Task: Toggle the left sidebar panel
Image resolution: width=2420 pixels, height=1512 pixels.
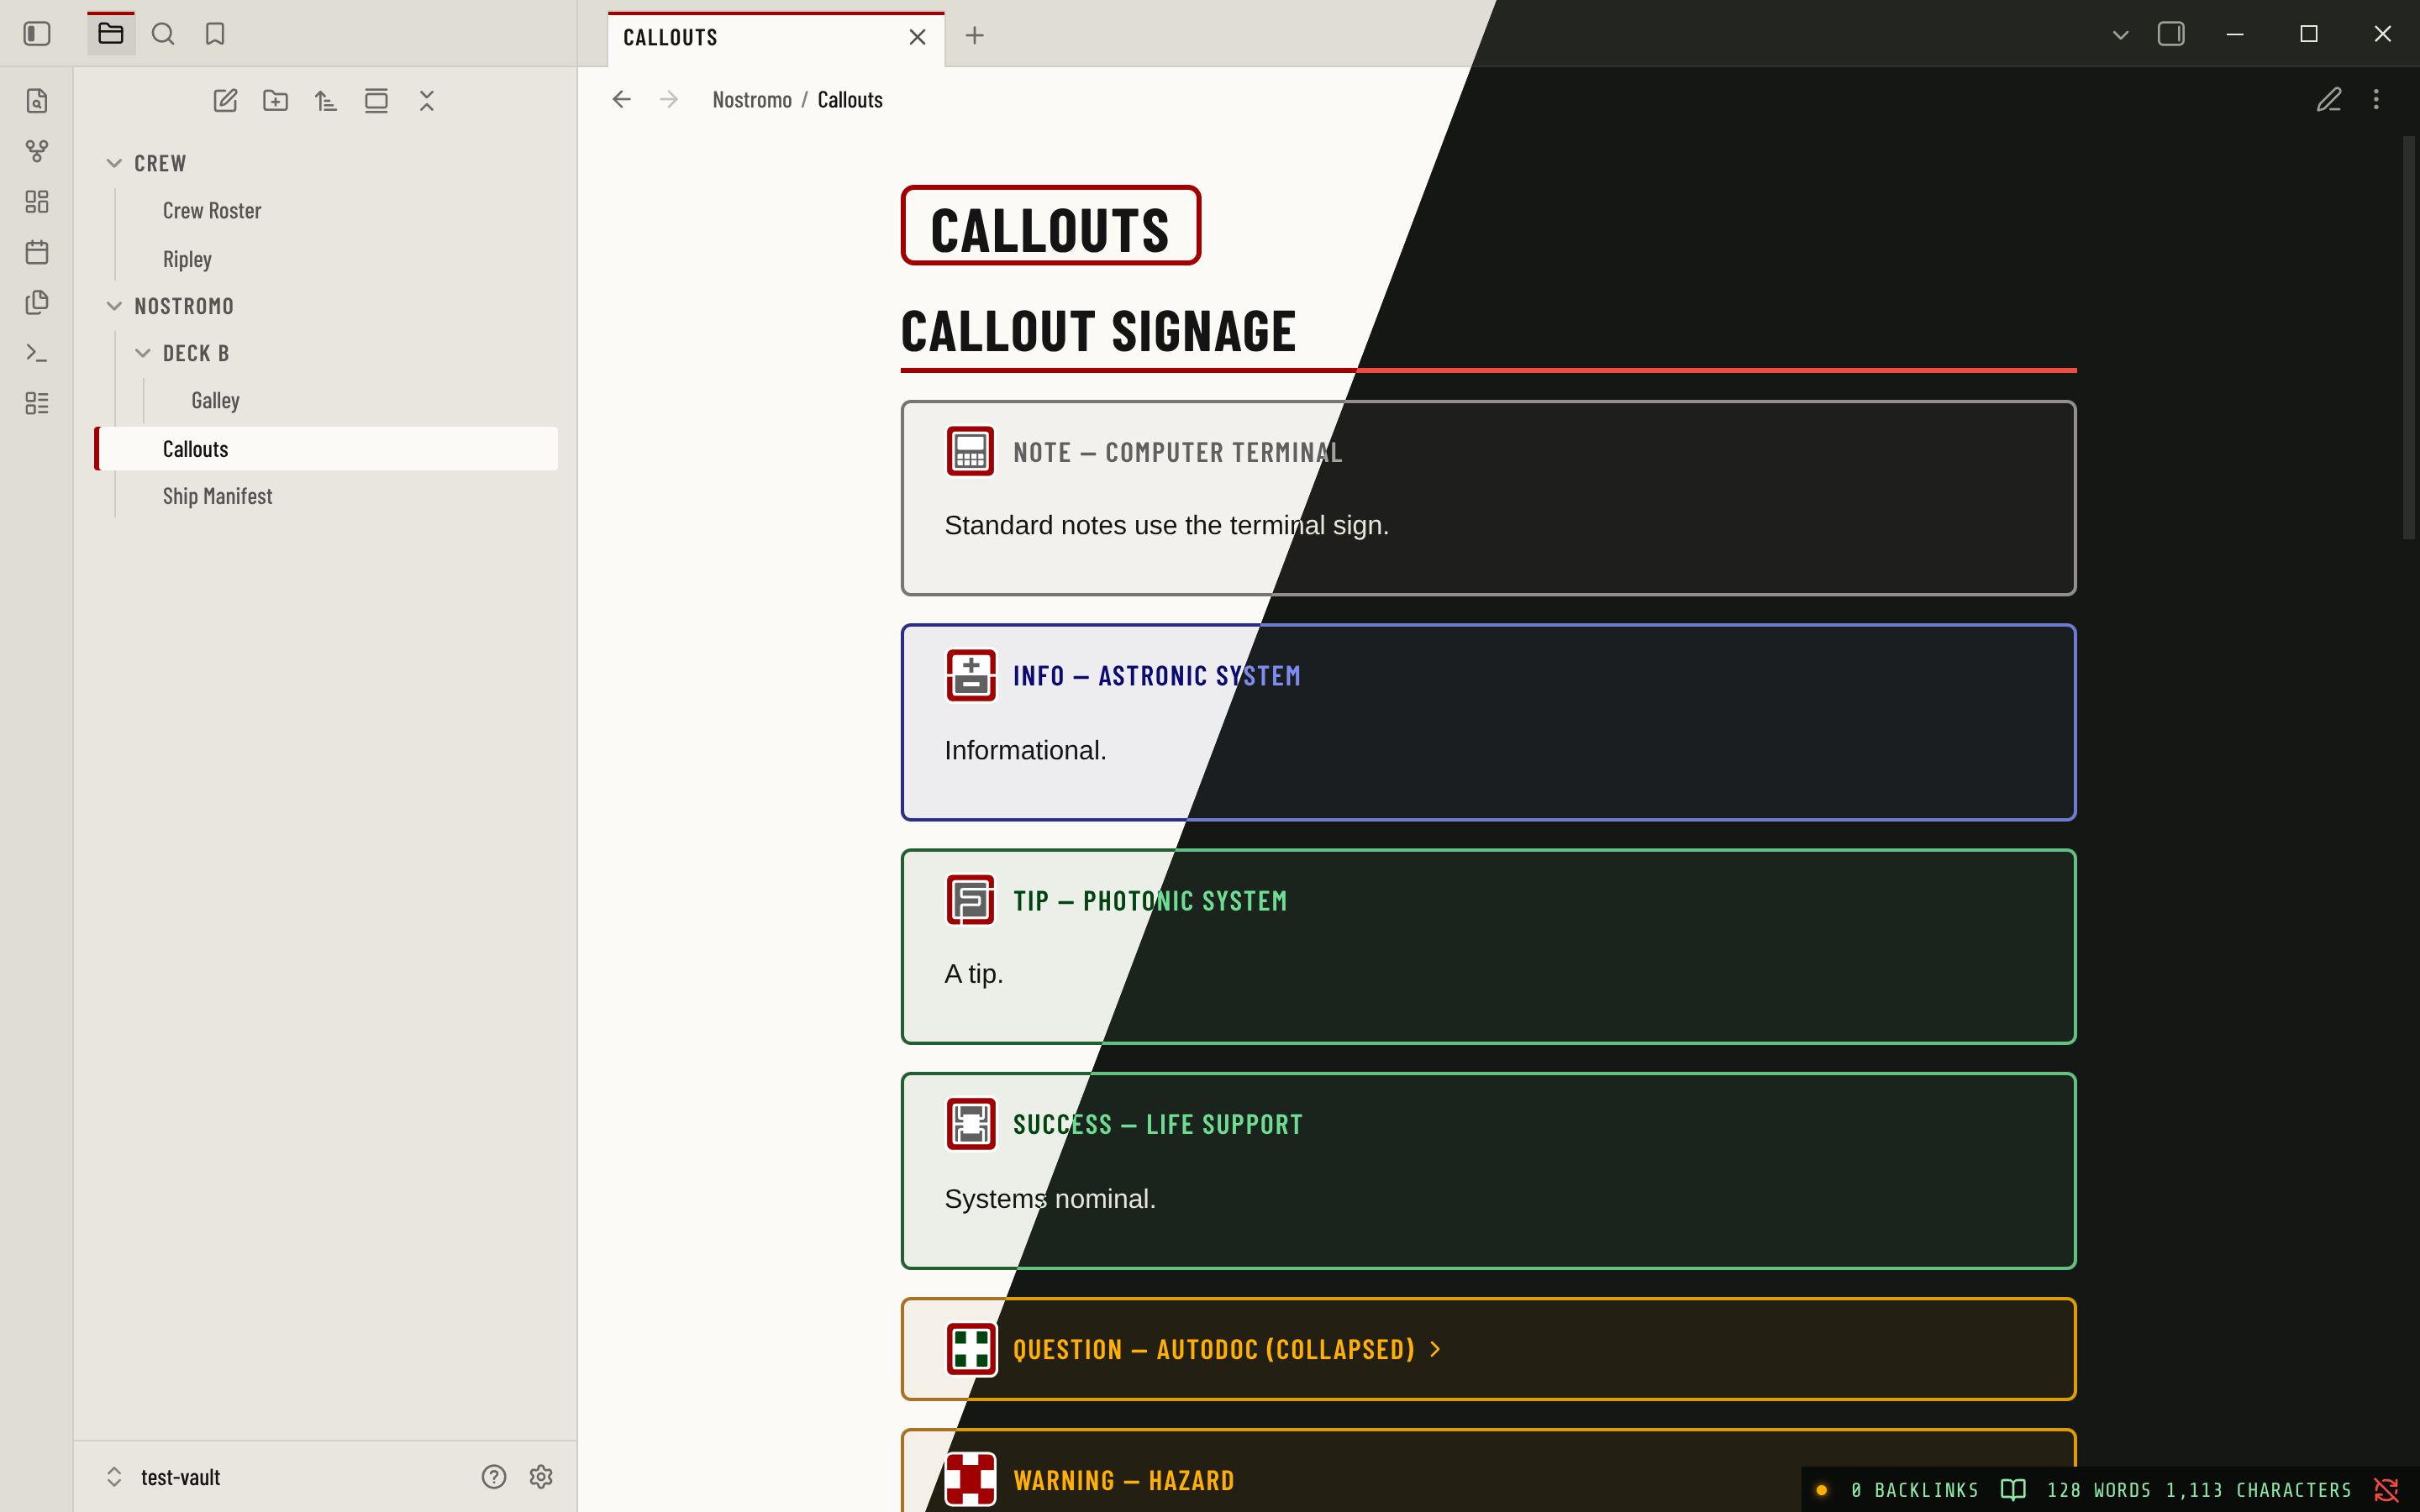Action: pos(37,34)
